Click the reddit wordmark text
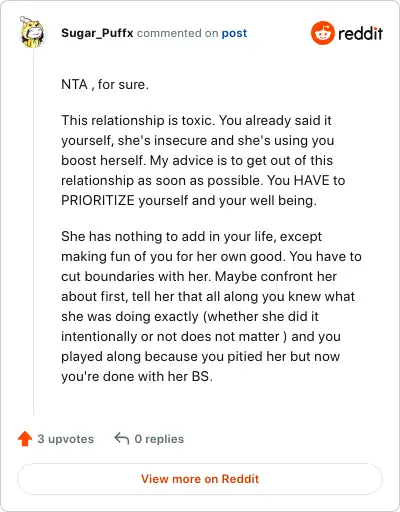 [x=360, y=34]
